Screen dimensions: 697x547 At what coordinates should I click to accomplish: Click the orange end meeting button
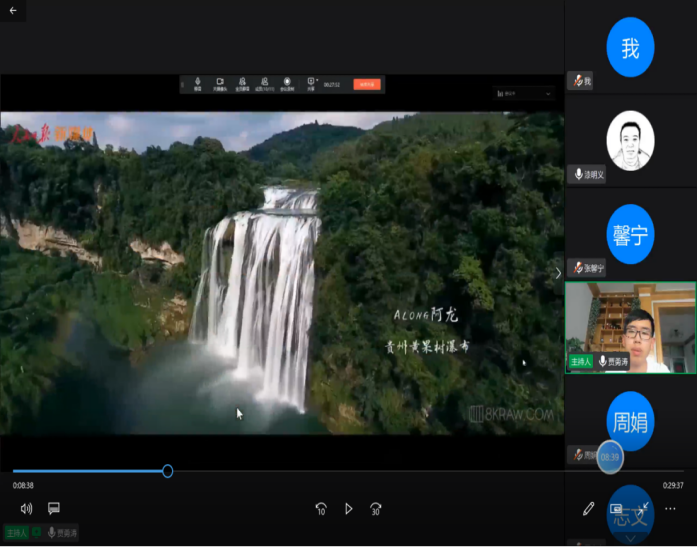click(366, 84)
